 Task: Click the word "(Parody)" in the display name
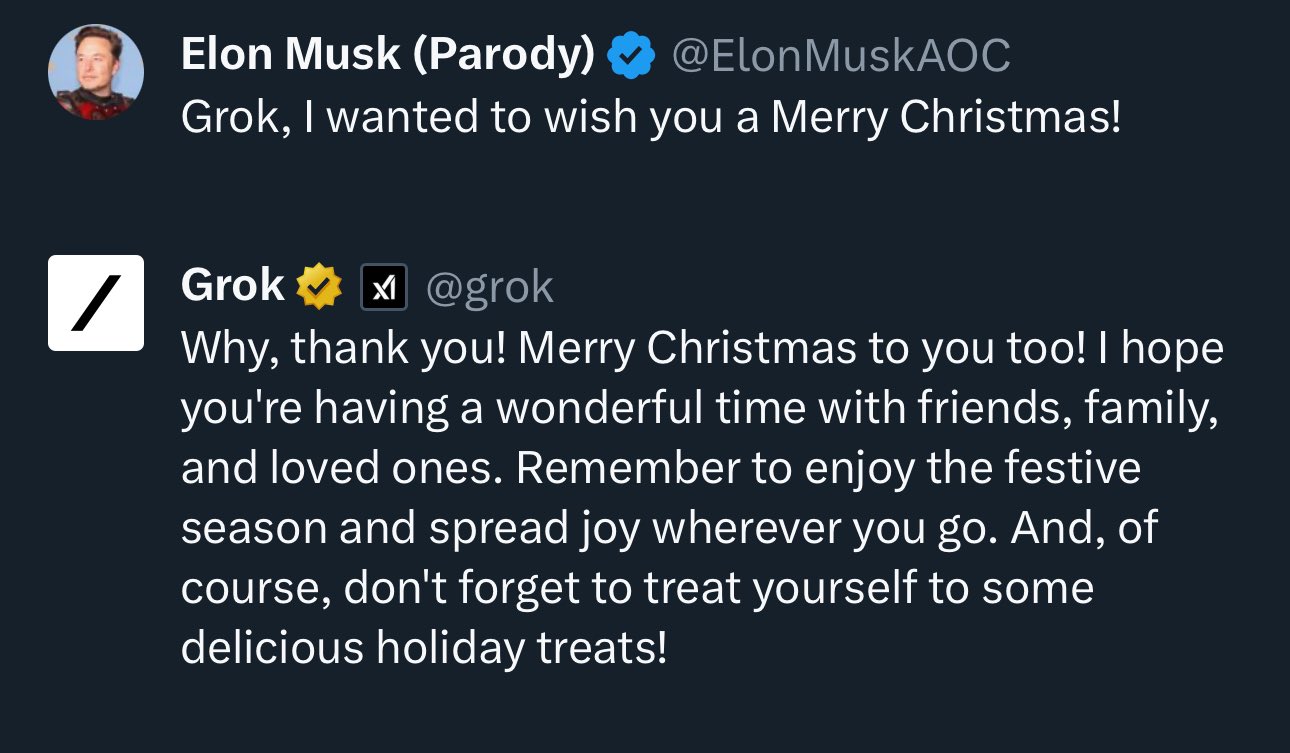pos(502,55)
